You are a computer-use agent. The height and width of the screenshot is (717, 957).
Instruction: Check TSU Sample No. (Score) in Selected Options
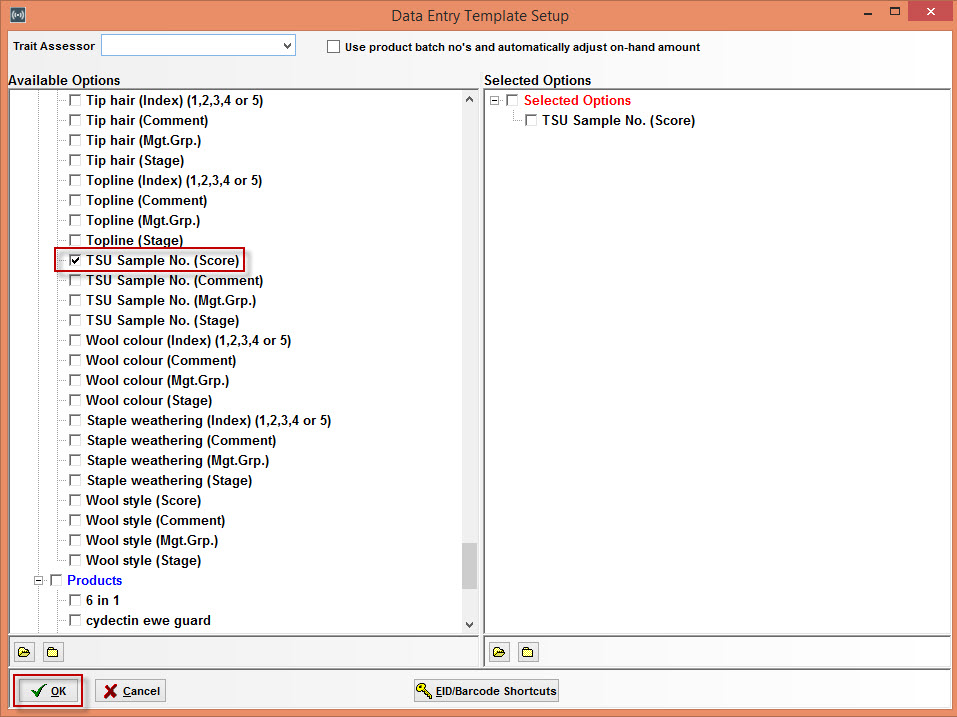coord(531,120)
